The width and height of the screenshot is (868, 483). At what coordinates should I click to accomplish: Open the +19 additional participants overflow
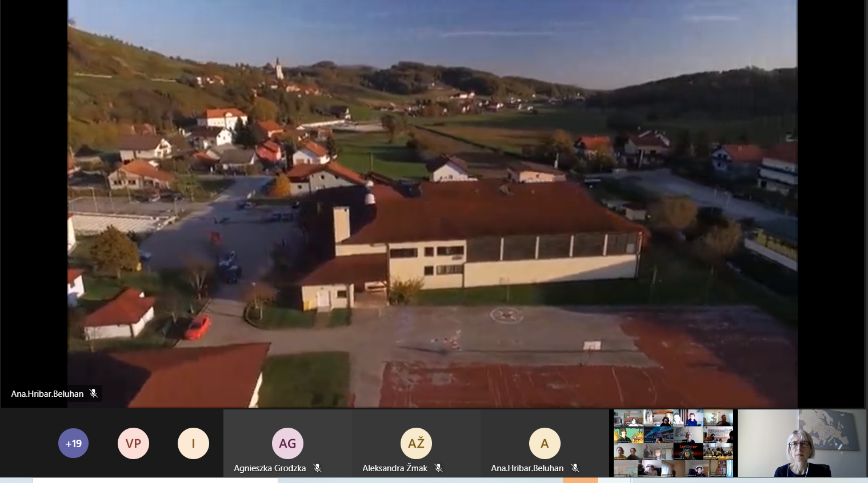[x=73, y=443]
